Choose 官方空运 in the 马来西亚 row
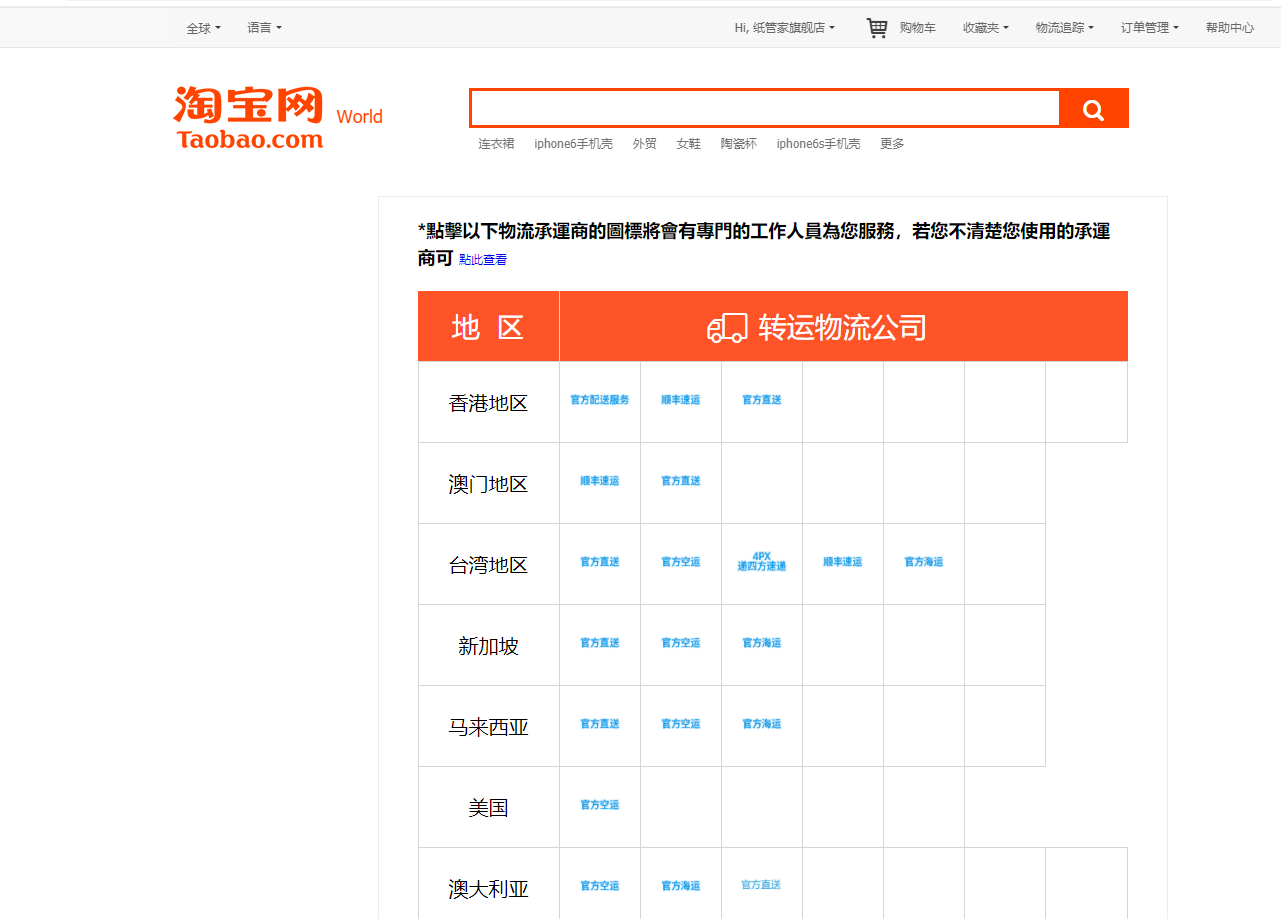1281x919 pixels. 681,724
